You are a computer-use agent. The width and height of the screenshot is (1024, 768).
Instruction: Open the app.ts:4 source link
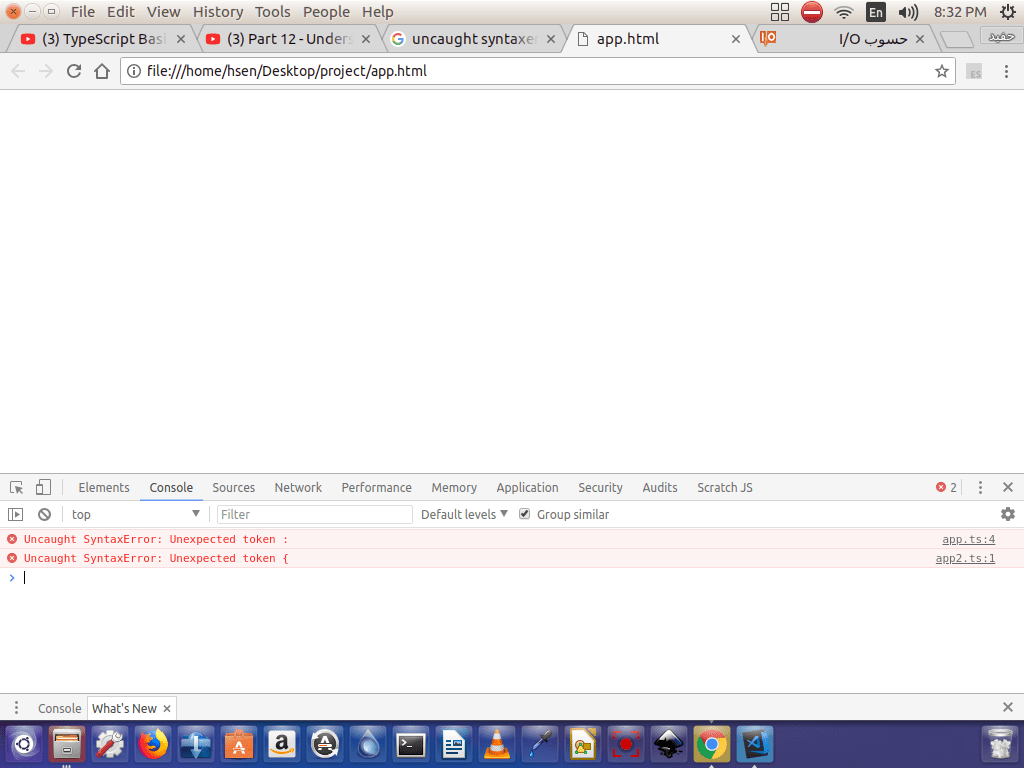968,539
